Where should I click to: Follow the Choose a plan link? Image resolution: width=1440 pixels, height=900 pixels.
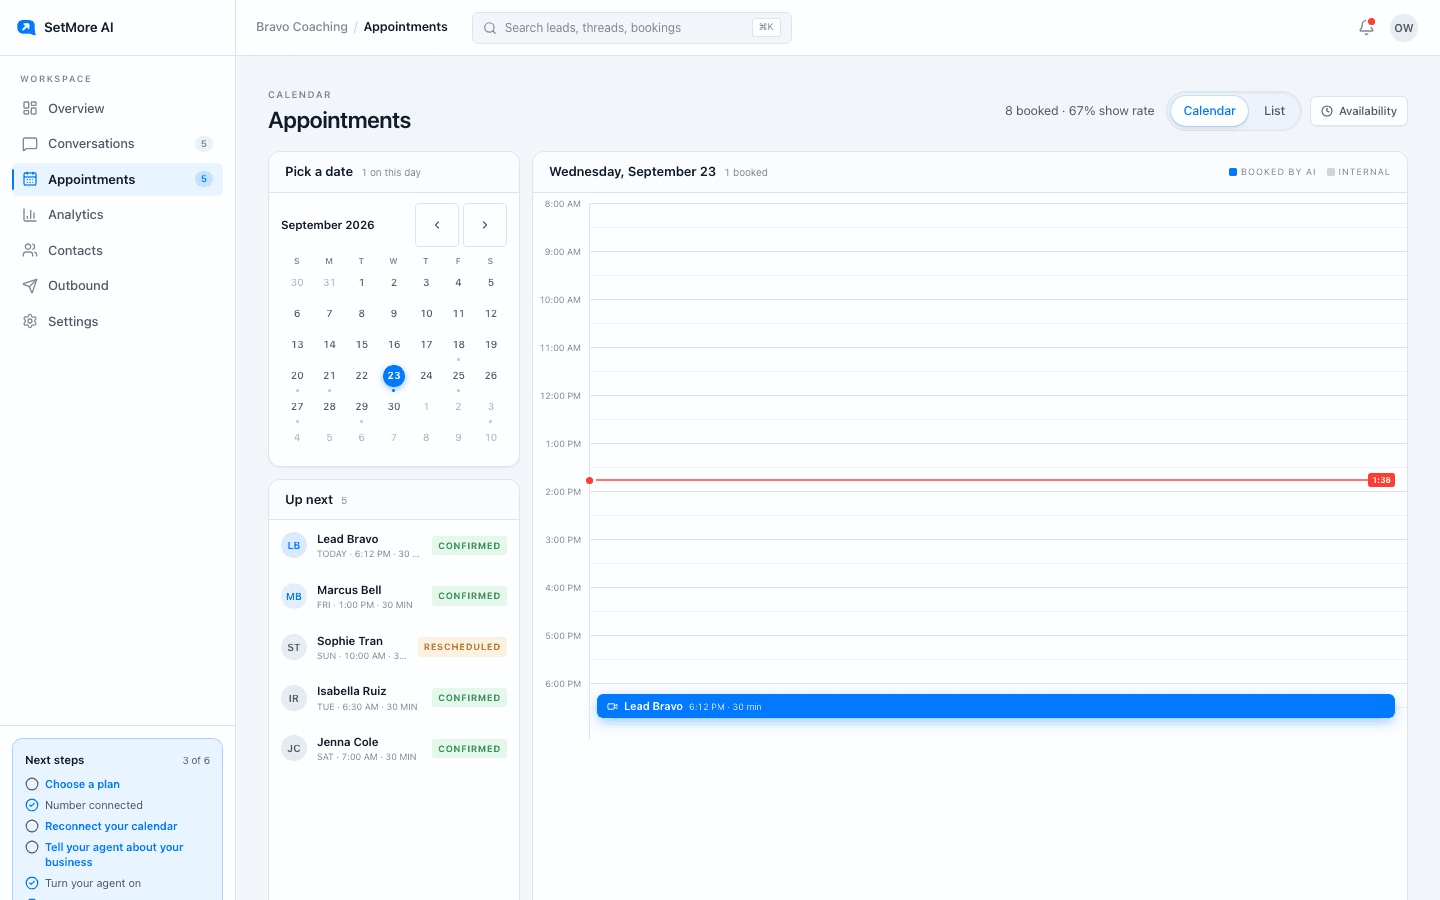(82, 784)
